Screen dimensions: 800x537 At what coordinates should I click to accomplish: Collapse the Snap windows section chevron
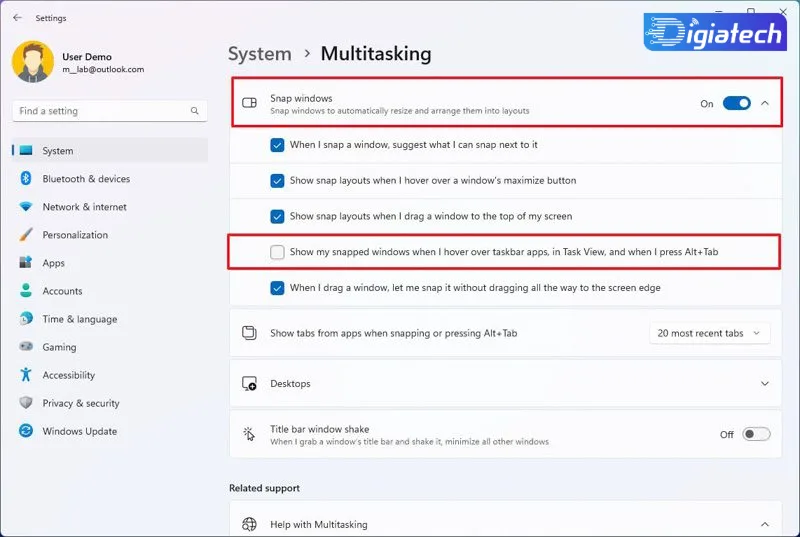coord(765,103)
